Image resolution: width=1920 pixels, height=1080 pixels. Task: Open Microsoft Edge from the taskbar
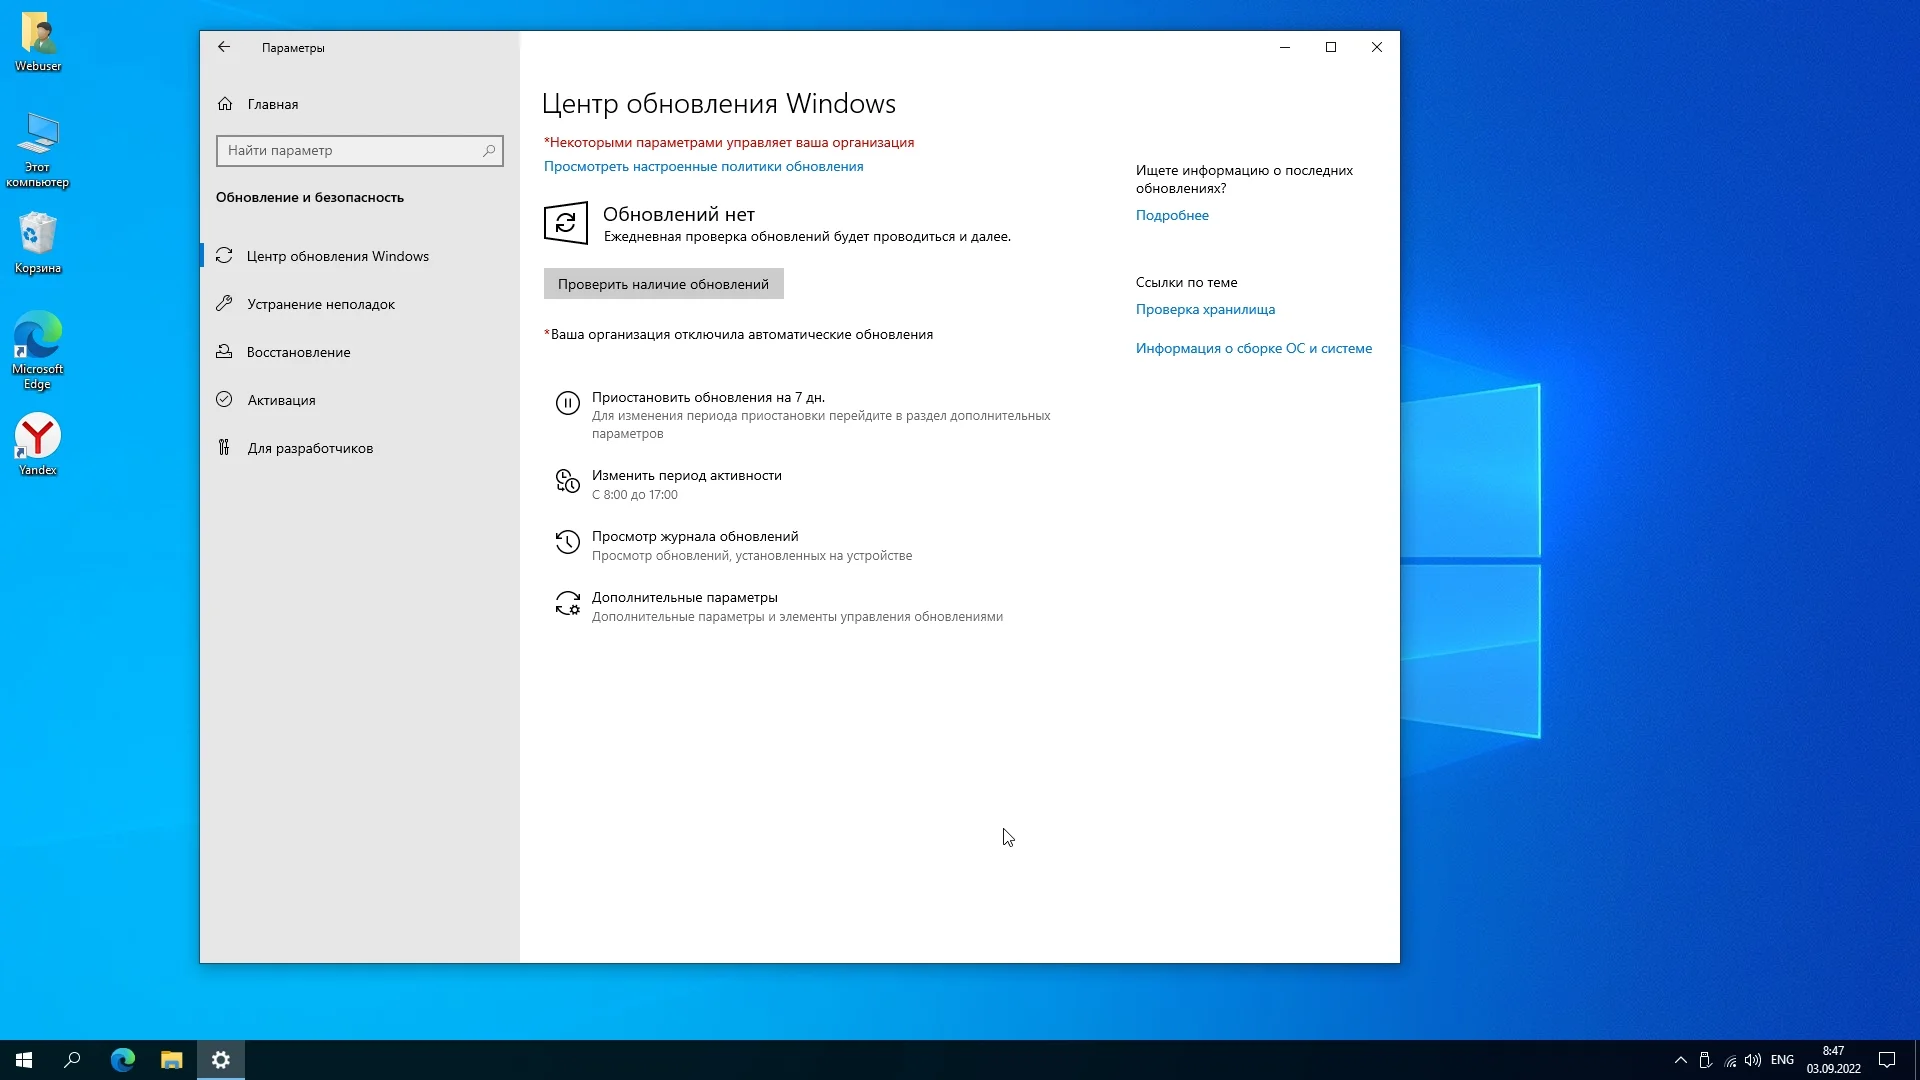(x=123, y=1060)
